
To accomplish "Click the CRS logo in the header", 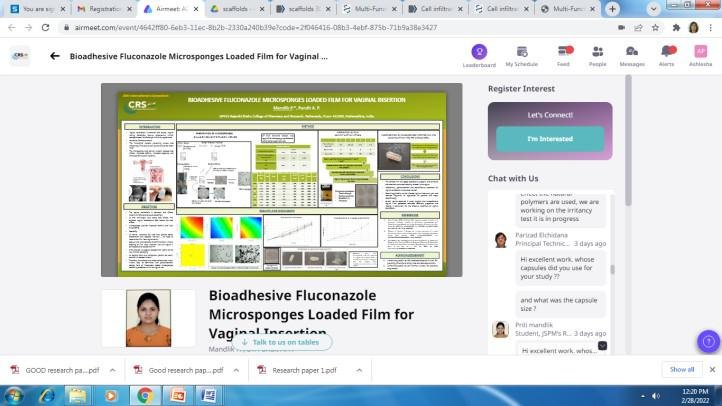I will [x=20, y=55].
